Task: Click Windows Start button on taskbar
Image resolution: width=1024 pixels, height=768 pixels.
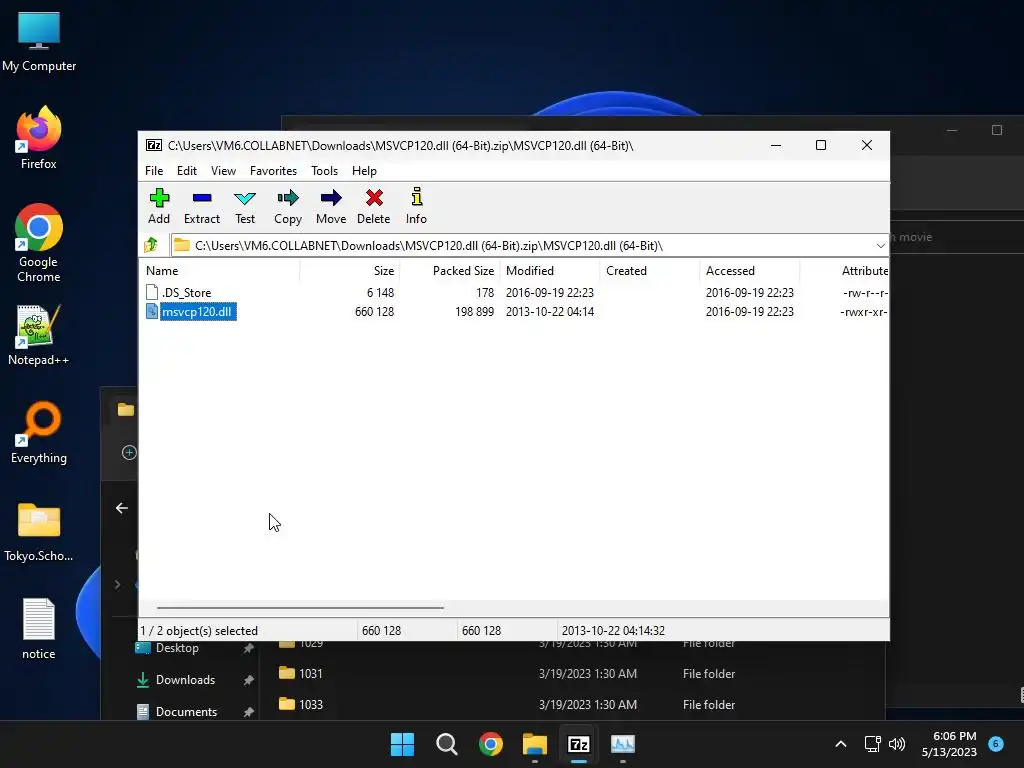Action: (402, 744)
